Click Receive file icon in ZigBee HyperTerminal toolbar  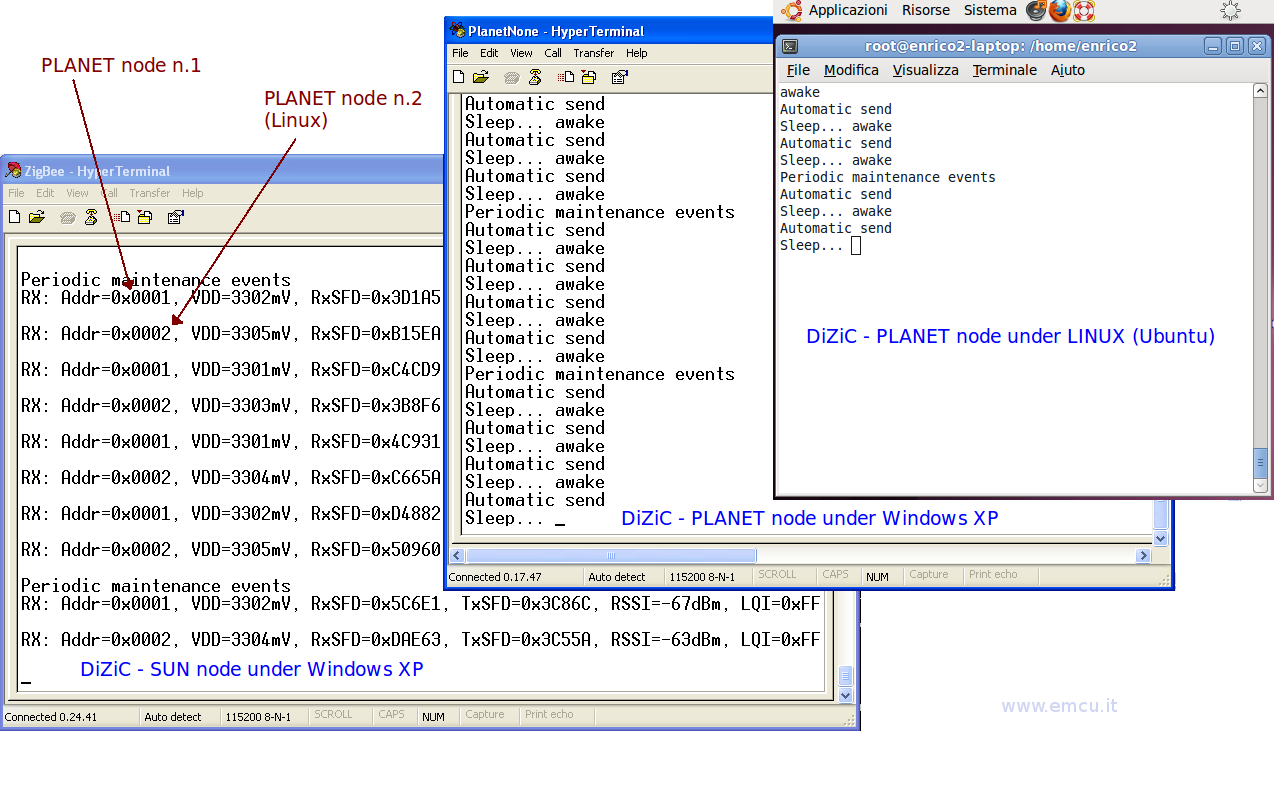point(145,217)
